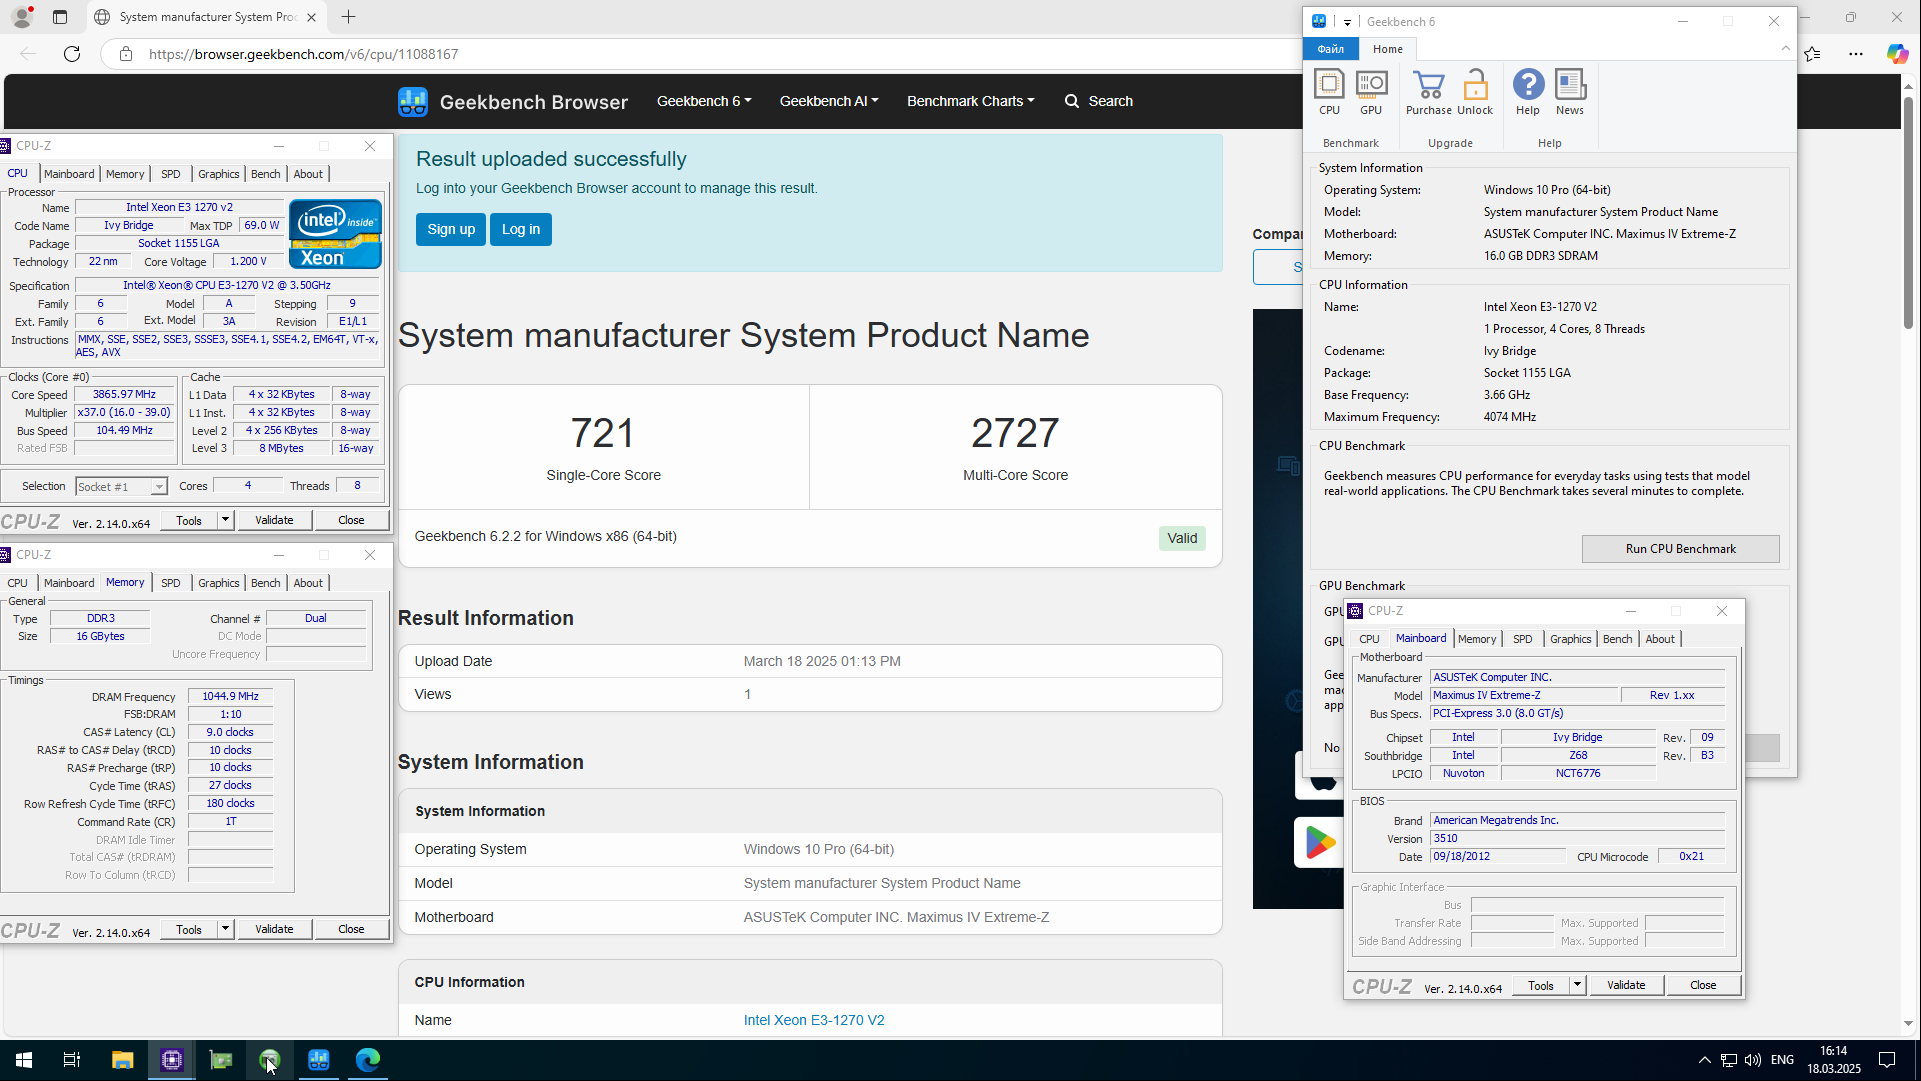This screenshot has height=1081, width=1921.
Task: Open Geekbench quick access toolbar dropdown
Action: click(1347, 22)
